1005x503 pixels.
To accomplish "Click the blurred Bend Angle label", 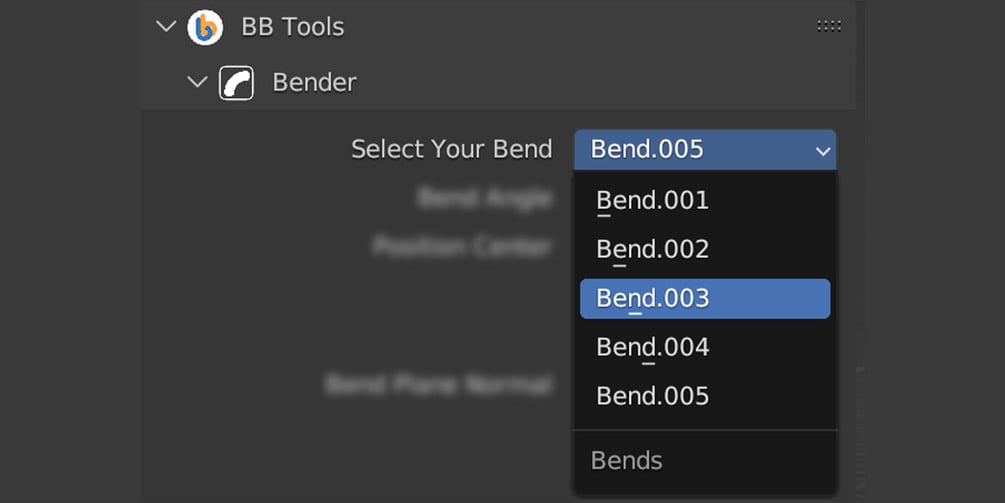I will tap(484, 199).
